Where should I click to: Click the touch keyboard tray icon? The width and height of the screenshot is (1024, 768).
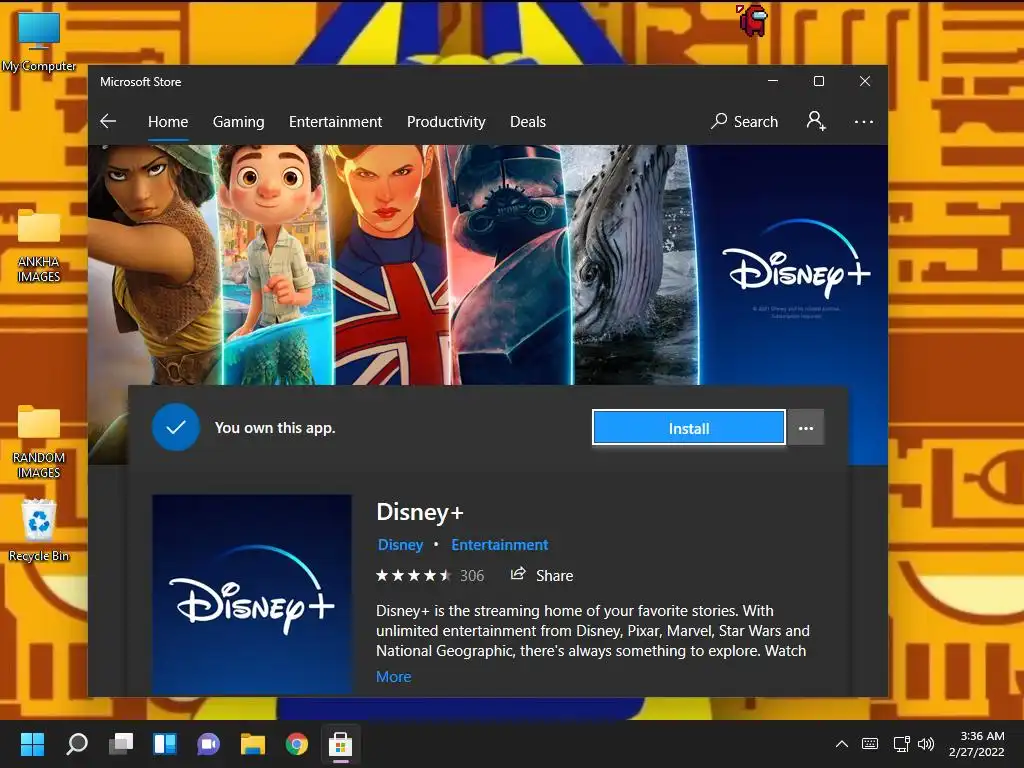pyautogui.click(x=870, y=743)
